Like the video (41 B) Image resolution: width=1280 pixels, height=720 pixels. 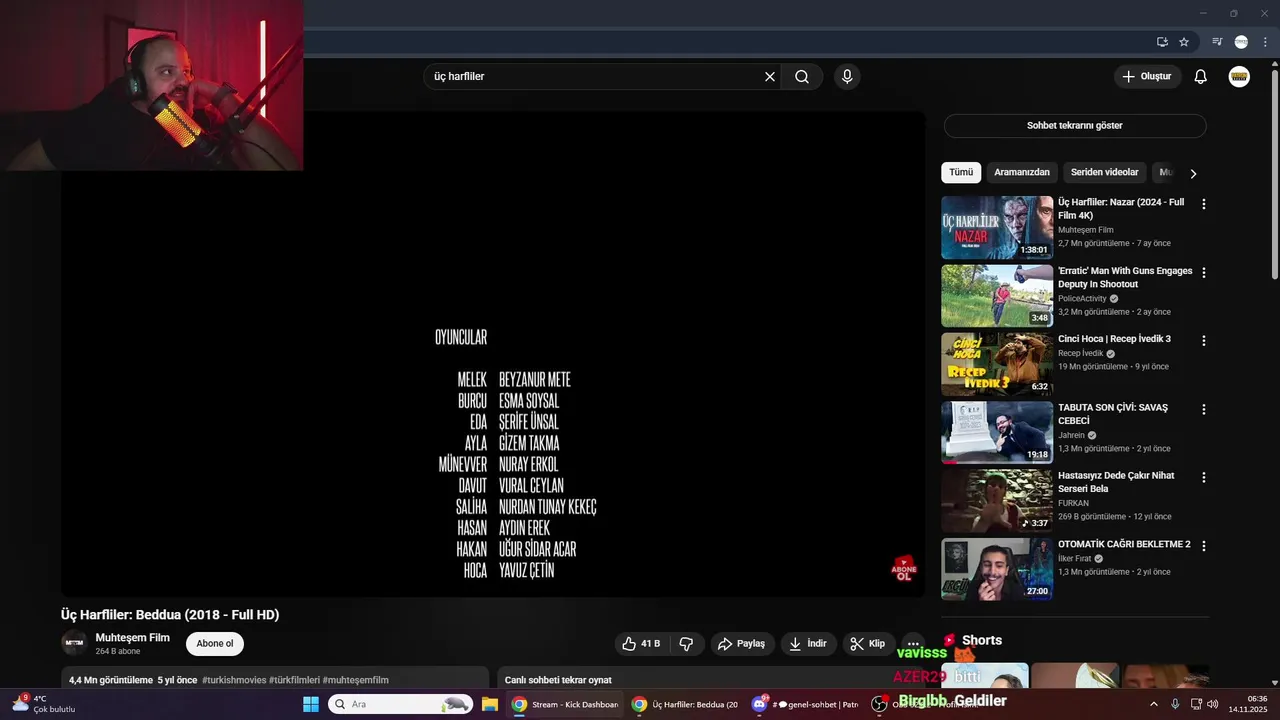point(641,644)
